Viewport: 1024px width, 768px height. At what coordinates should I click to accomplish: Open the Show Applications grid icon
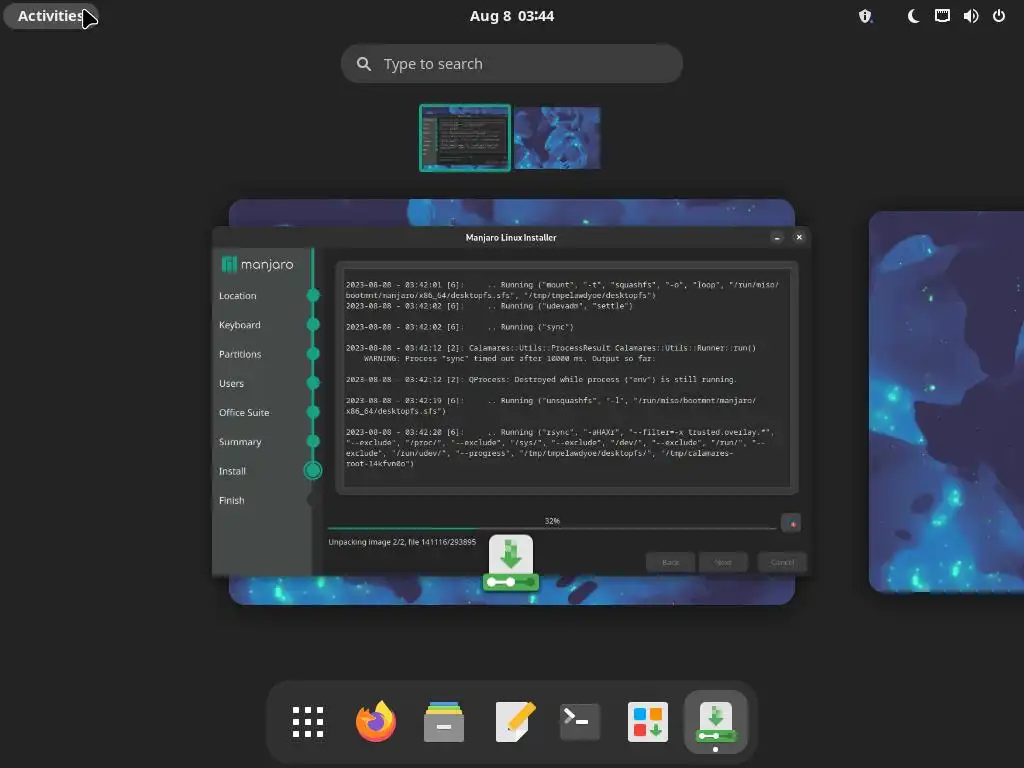coord(308,722)
